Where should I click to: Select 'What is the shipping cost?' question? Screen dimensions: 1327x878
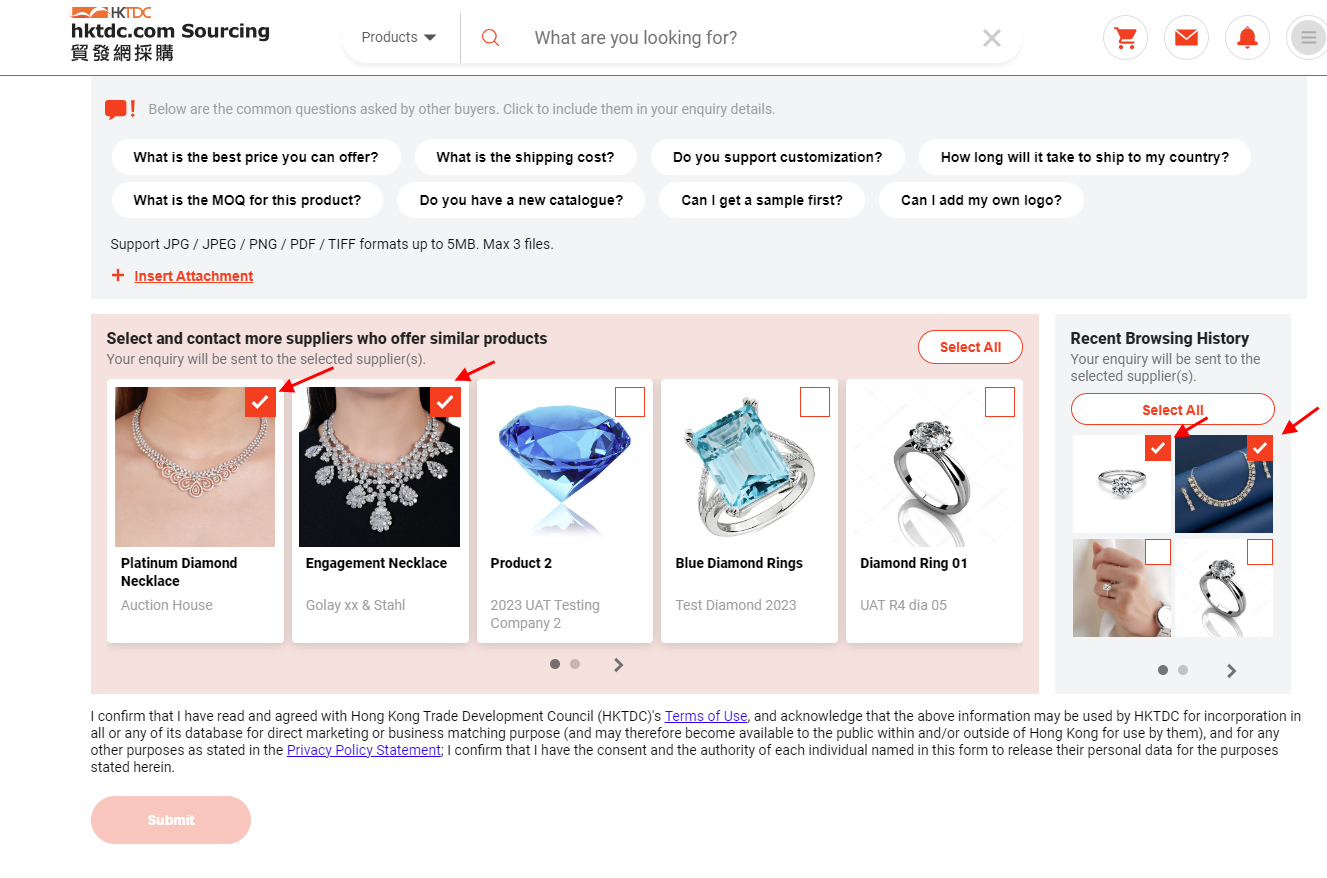(x=525, y=157)
